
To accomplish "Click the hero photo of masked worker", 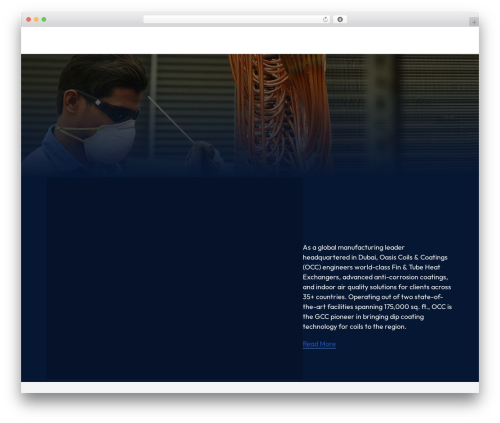I will [x=250, y=115].
